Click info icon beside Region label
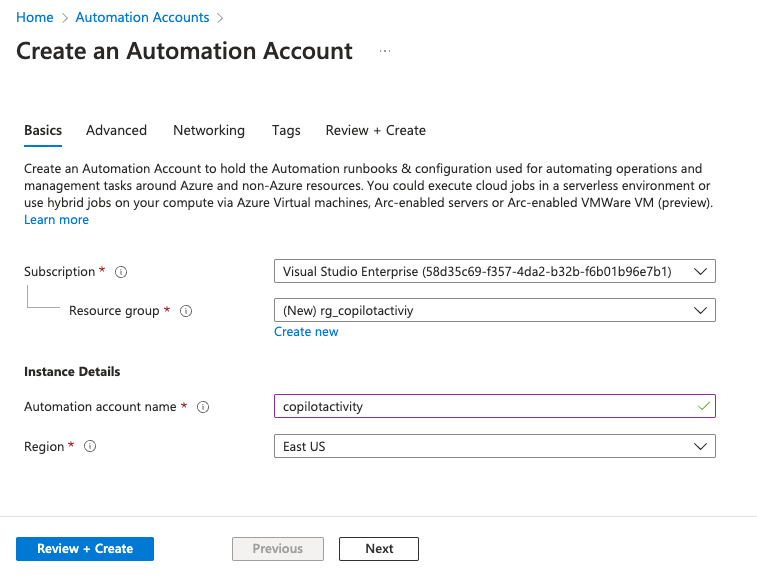This screenshot has height=577, width=757. [x=90, y=447]
